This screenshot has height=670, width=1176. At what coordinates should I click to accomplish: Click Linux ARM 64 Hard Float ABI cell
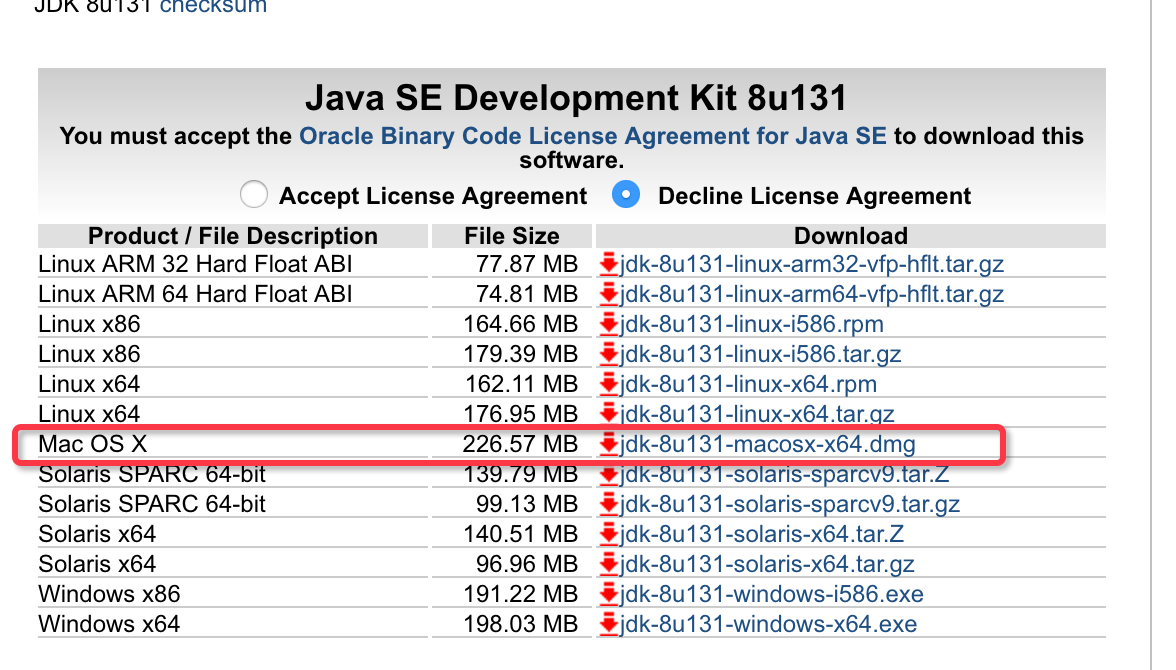(232, 294)
